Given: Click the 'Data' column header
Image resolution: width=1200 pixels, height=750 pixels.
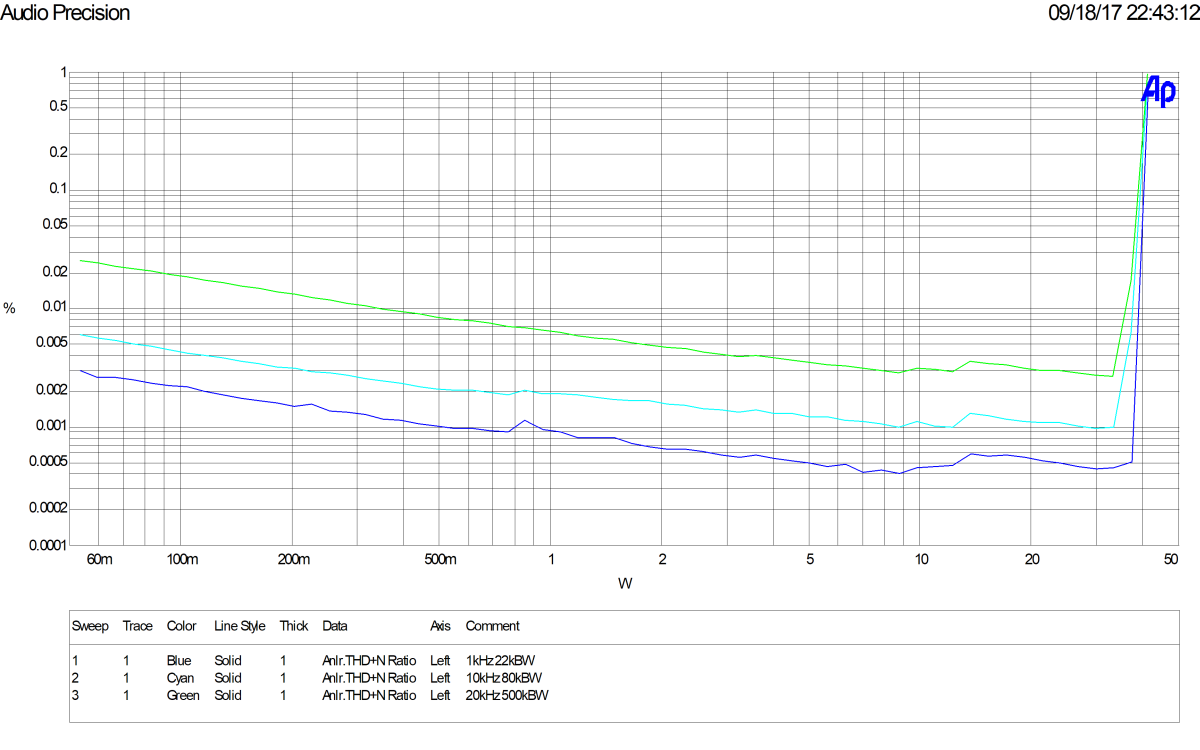Looking at the screenshot, I should click(x=334, y=626).
